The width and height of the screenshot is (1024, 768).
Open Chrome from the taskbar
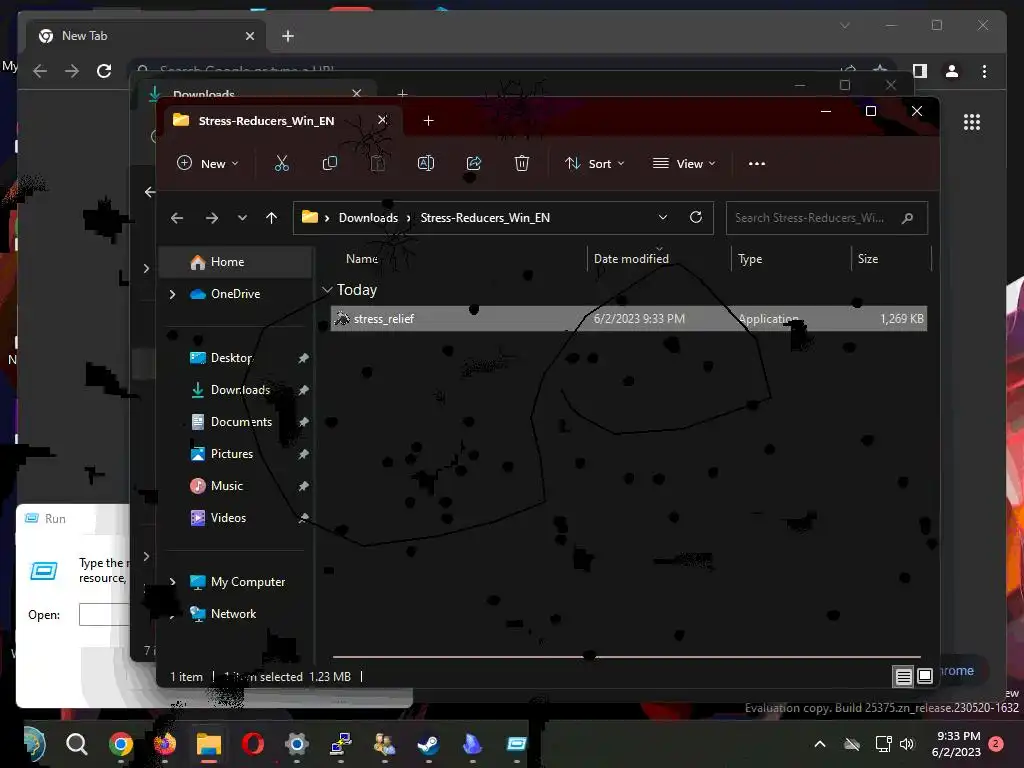121,744
